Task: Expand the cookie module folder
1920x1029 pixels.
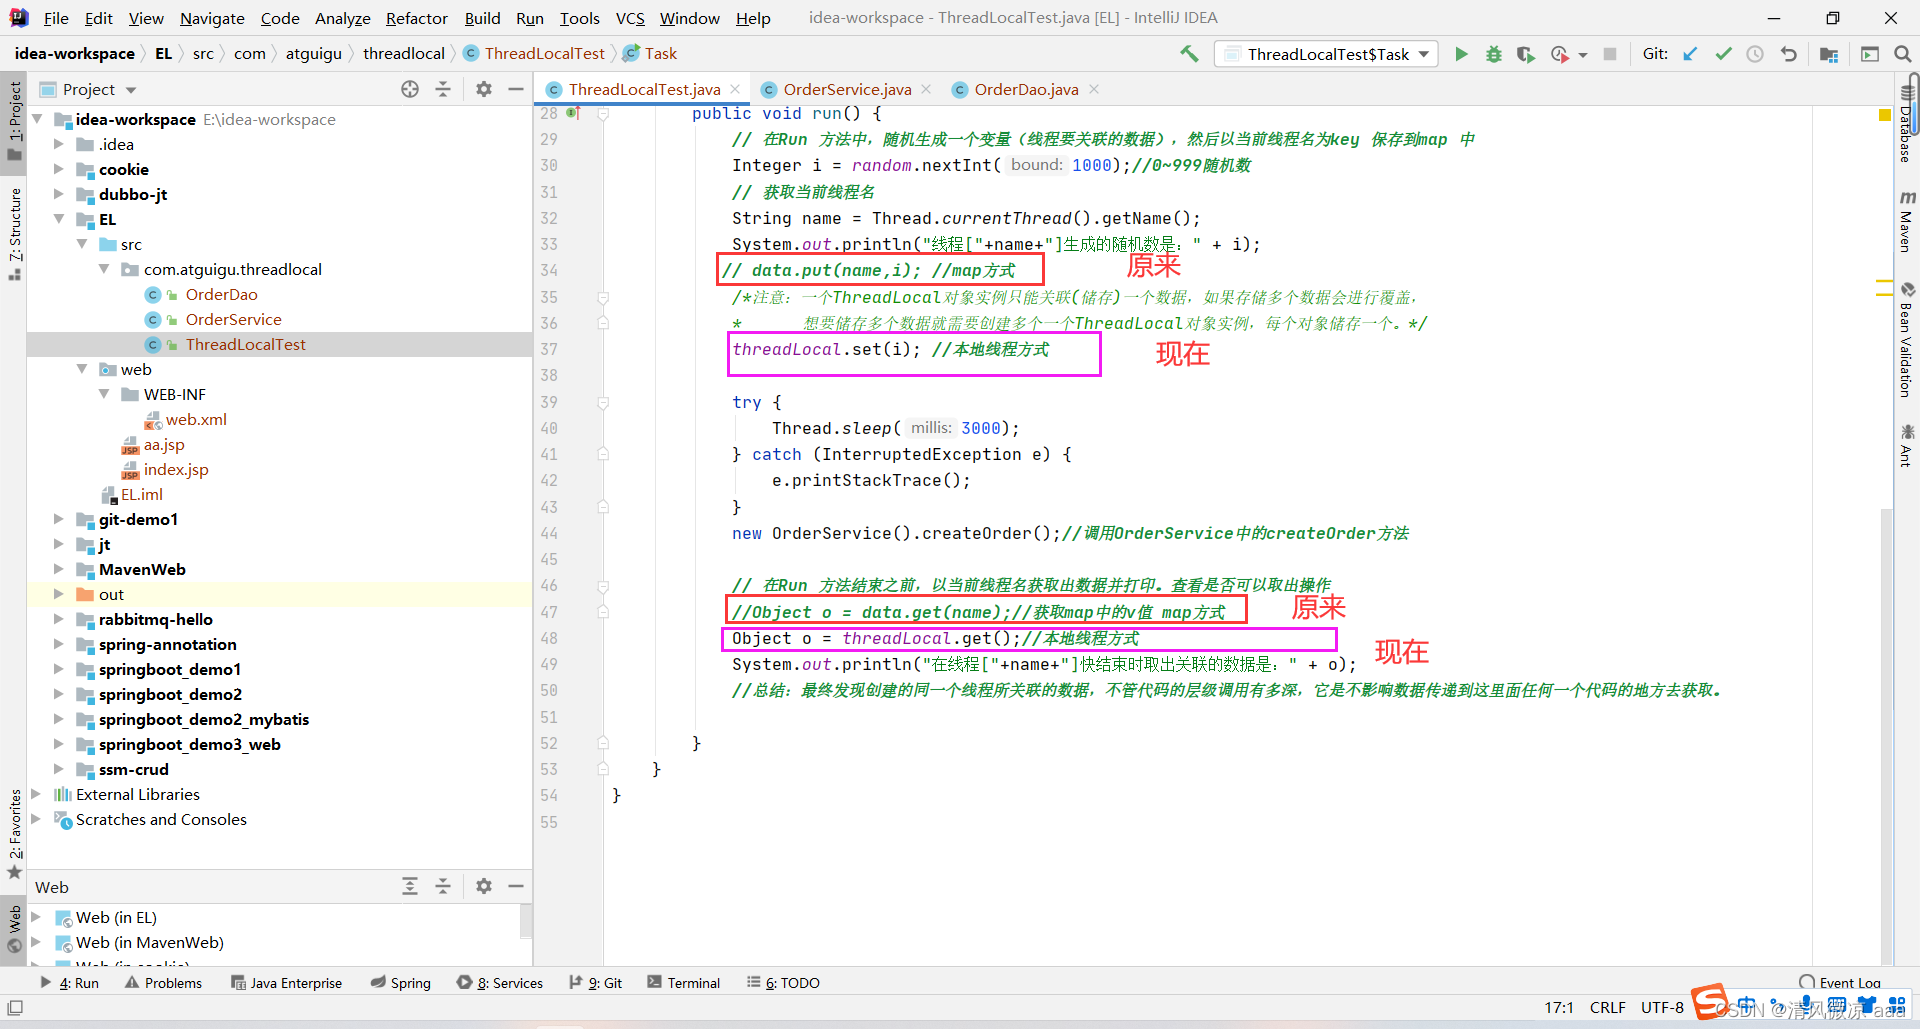Action: tap(59, 169)
